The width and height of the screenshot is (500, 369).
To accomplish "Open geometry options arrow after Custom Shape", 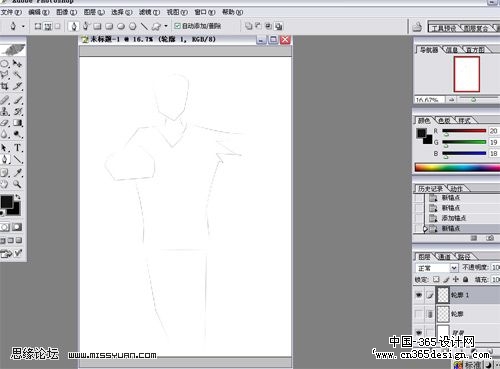I will coord(166,26).
